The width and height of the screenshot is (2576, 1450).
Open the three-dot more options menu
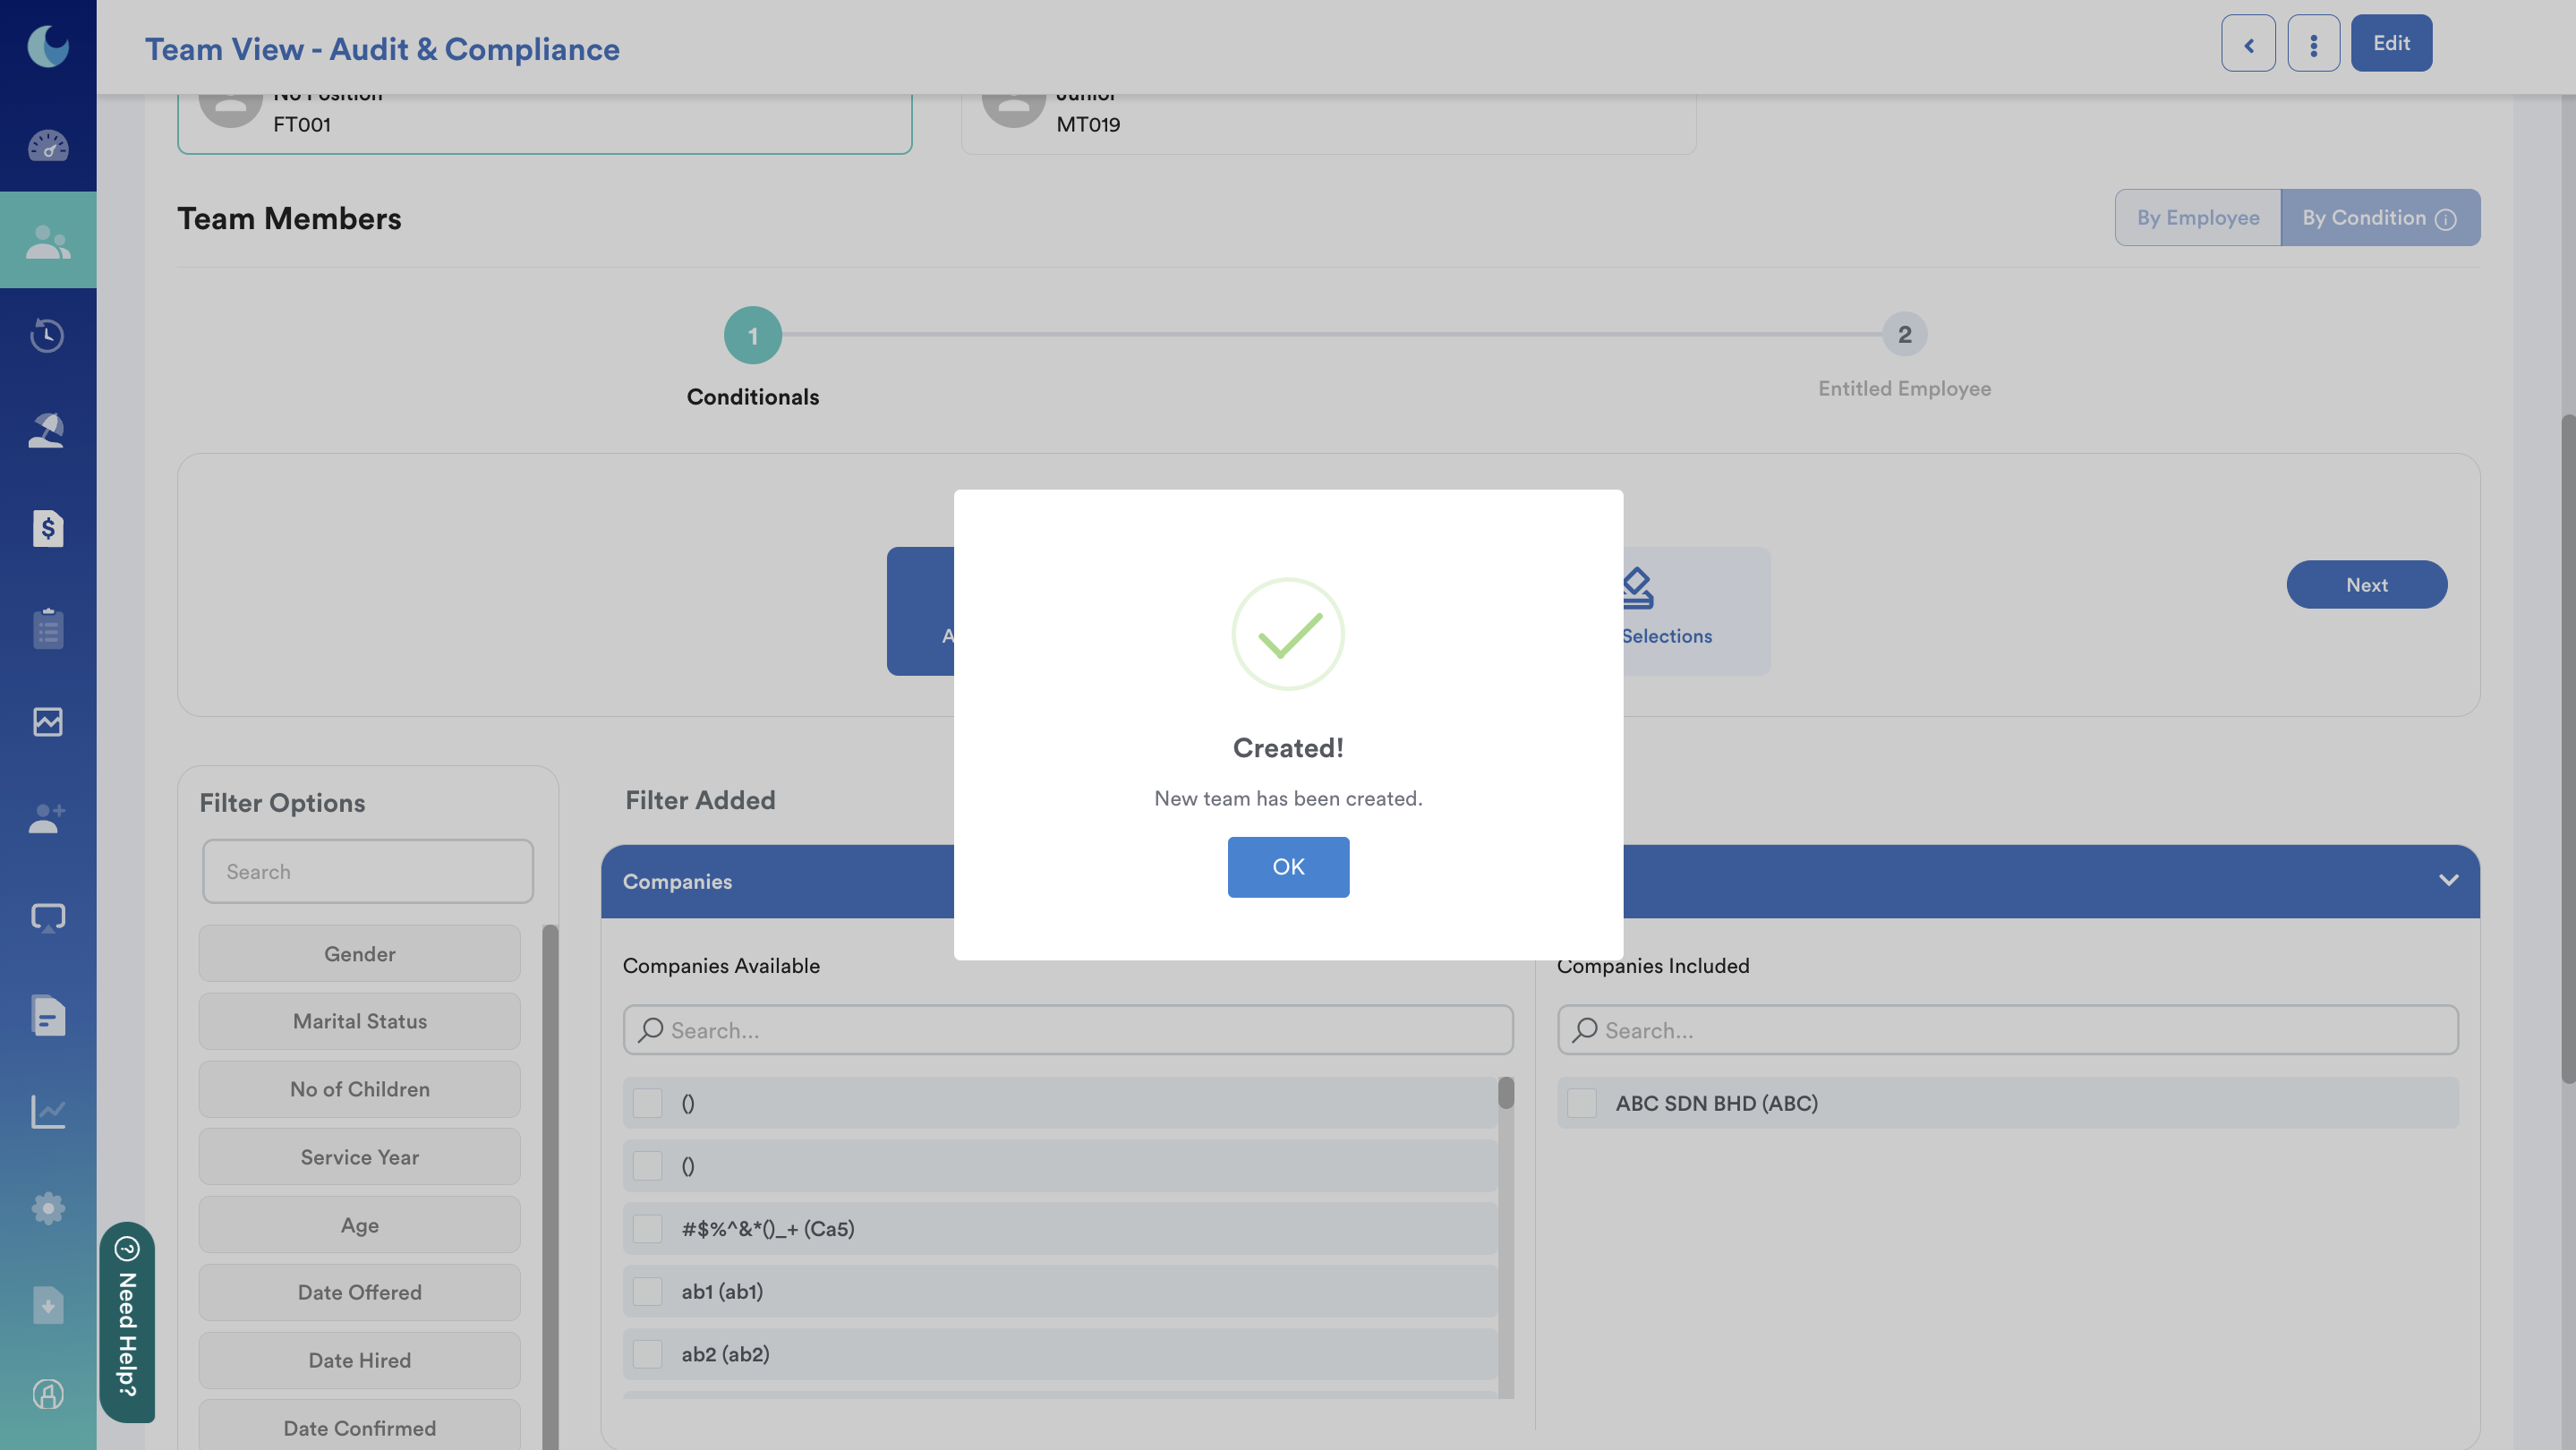point(2313,43)
